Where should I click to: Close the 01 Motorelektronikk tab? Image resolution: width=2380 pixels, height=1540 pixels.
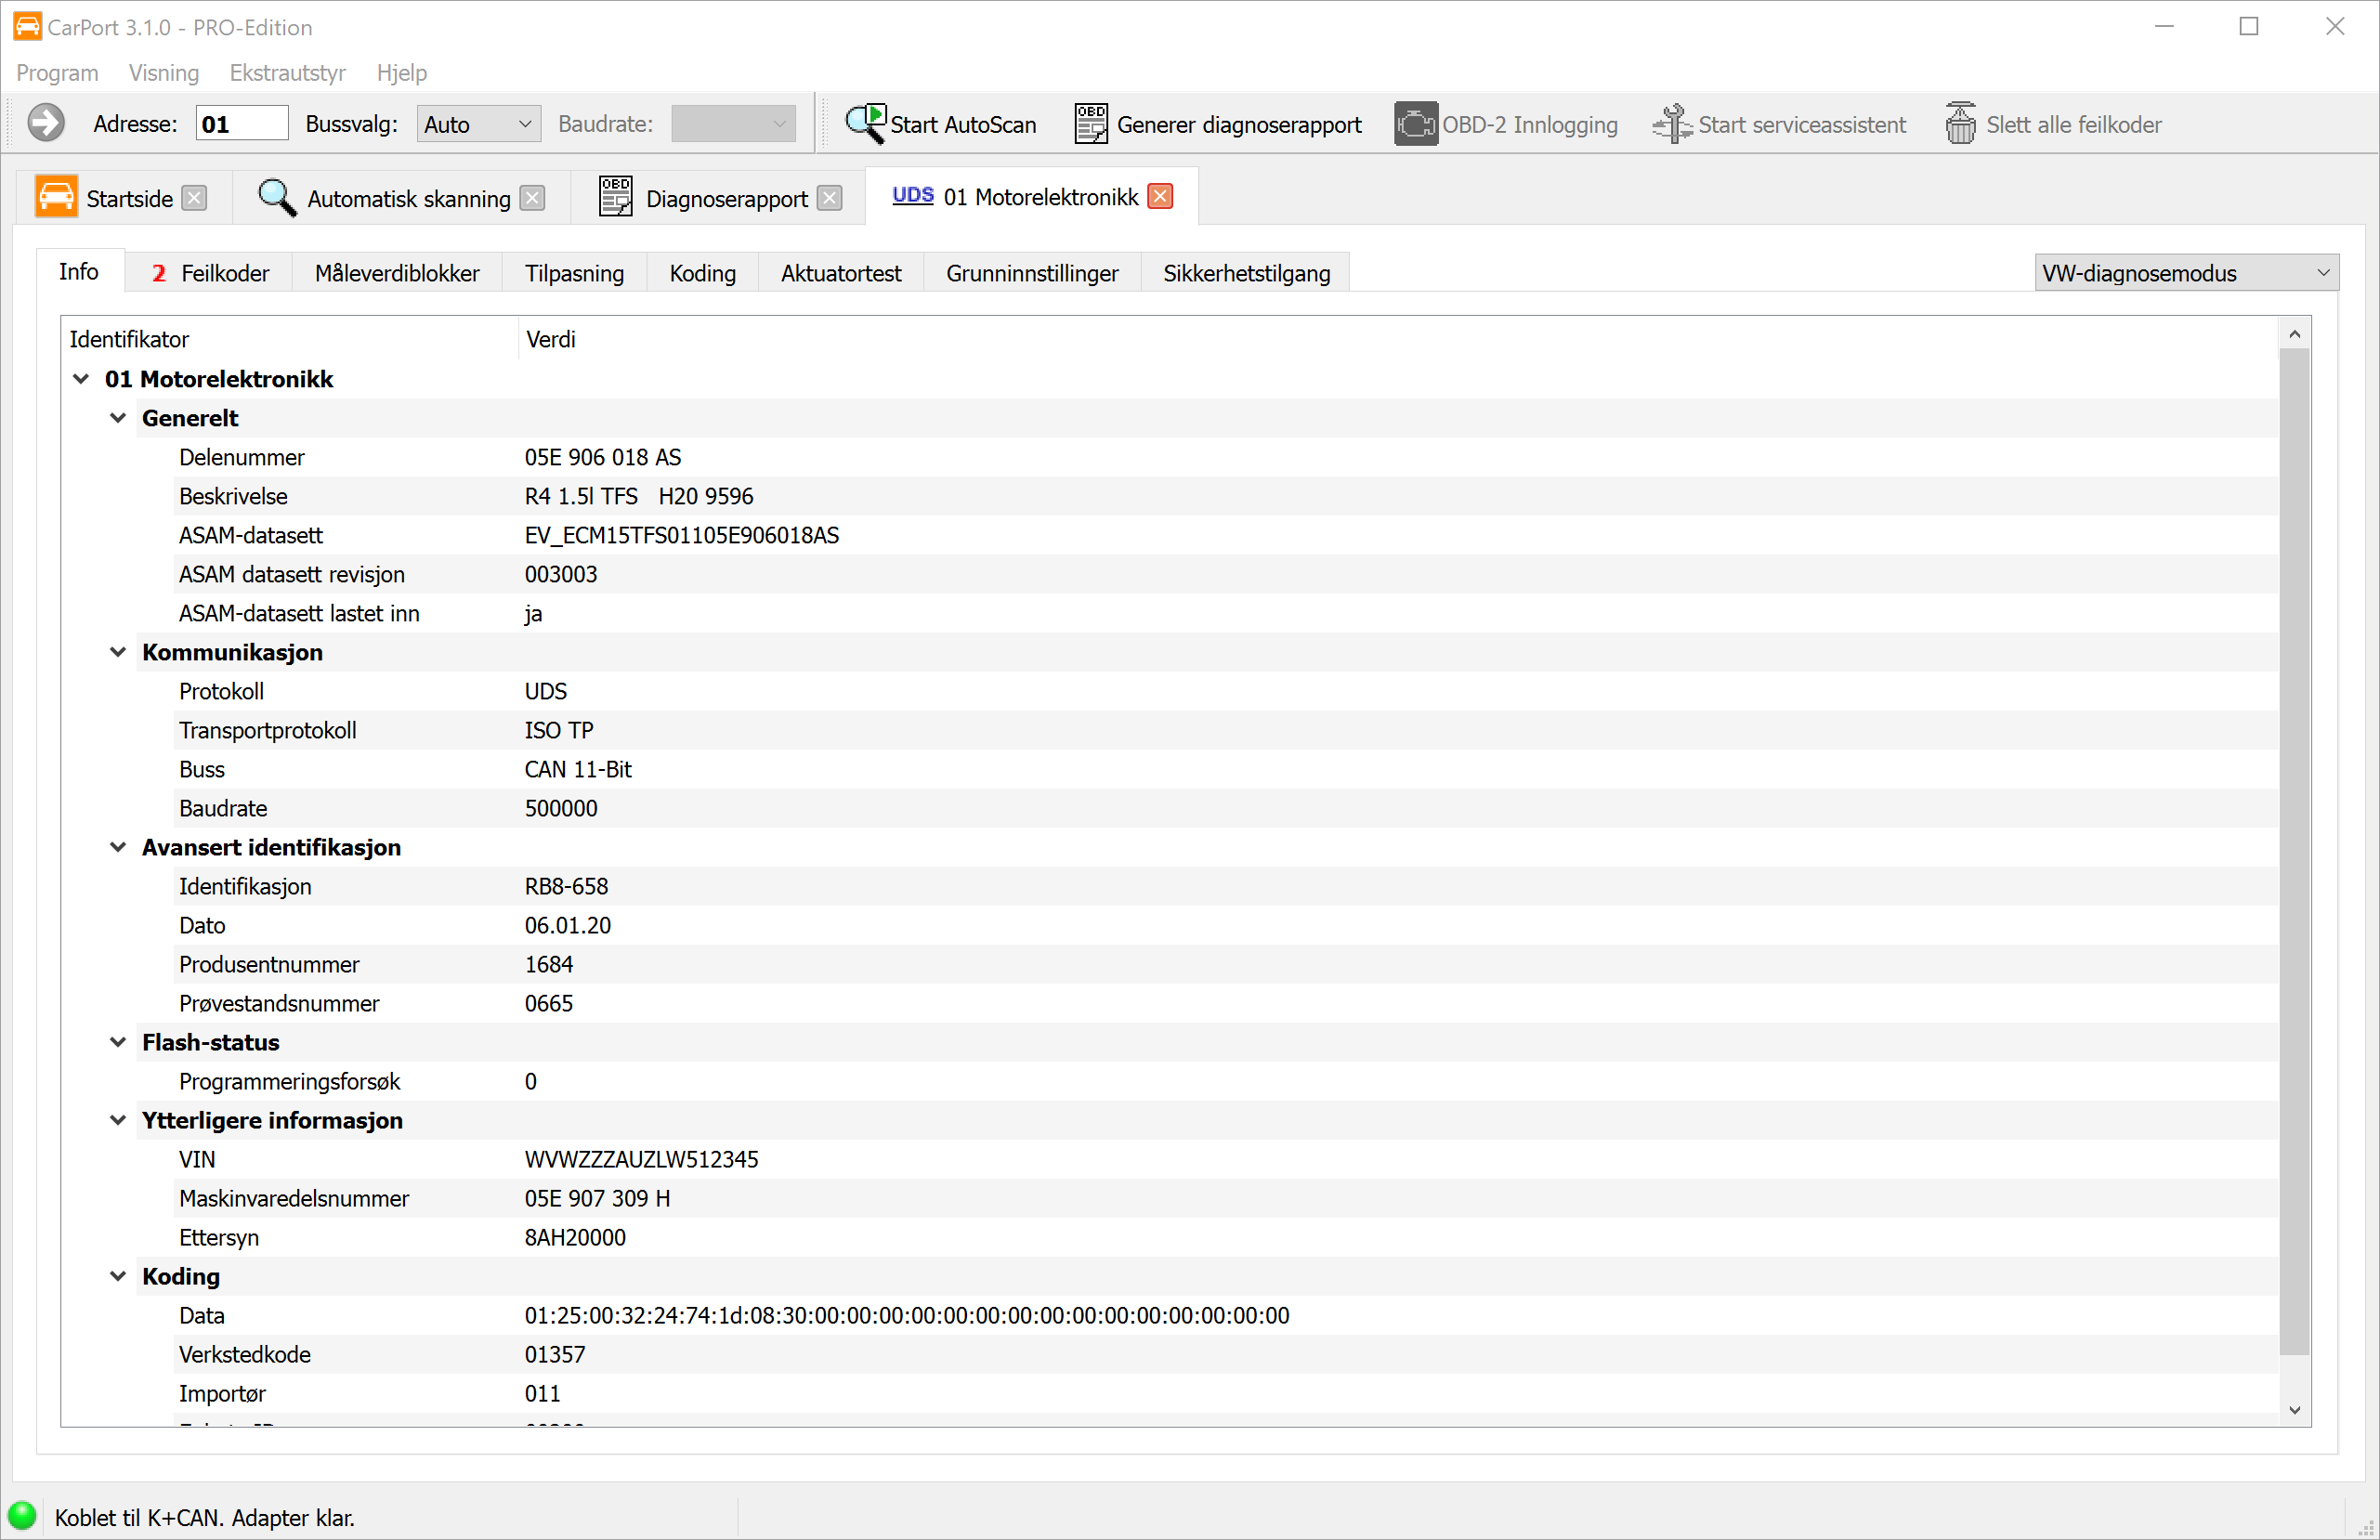1160,196
